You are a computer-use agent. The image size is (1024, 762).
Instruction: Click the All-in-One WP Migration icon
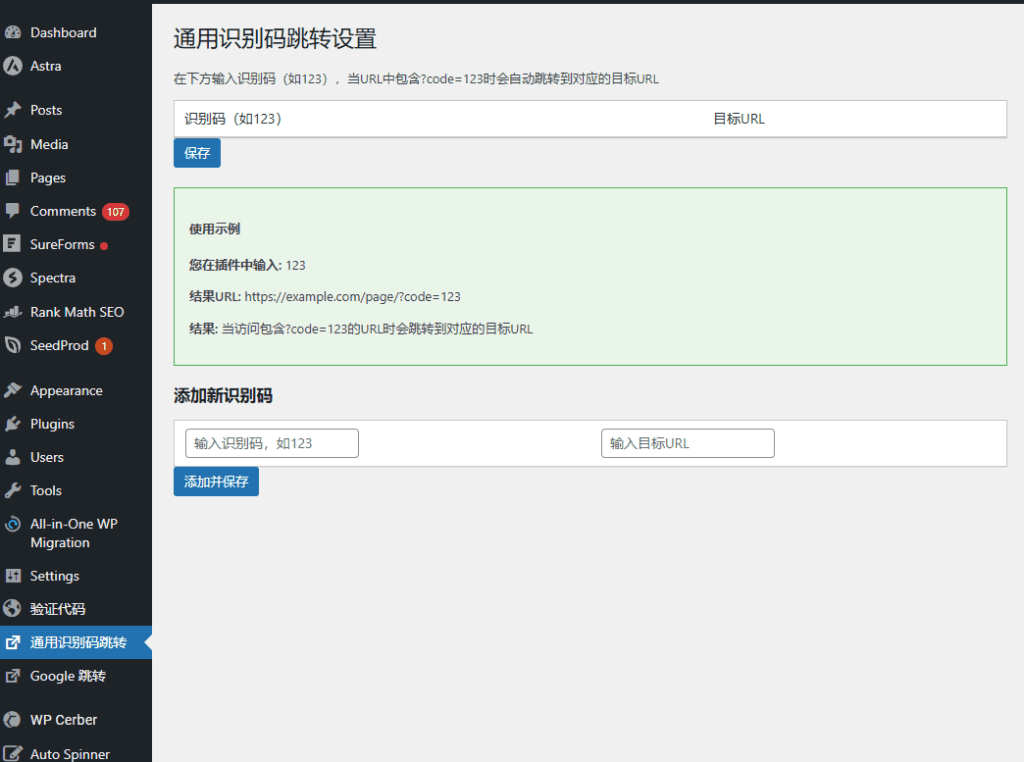point(12,524)
